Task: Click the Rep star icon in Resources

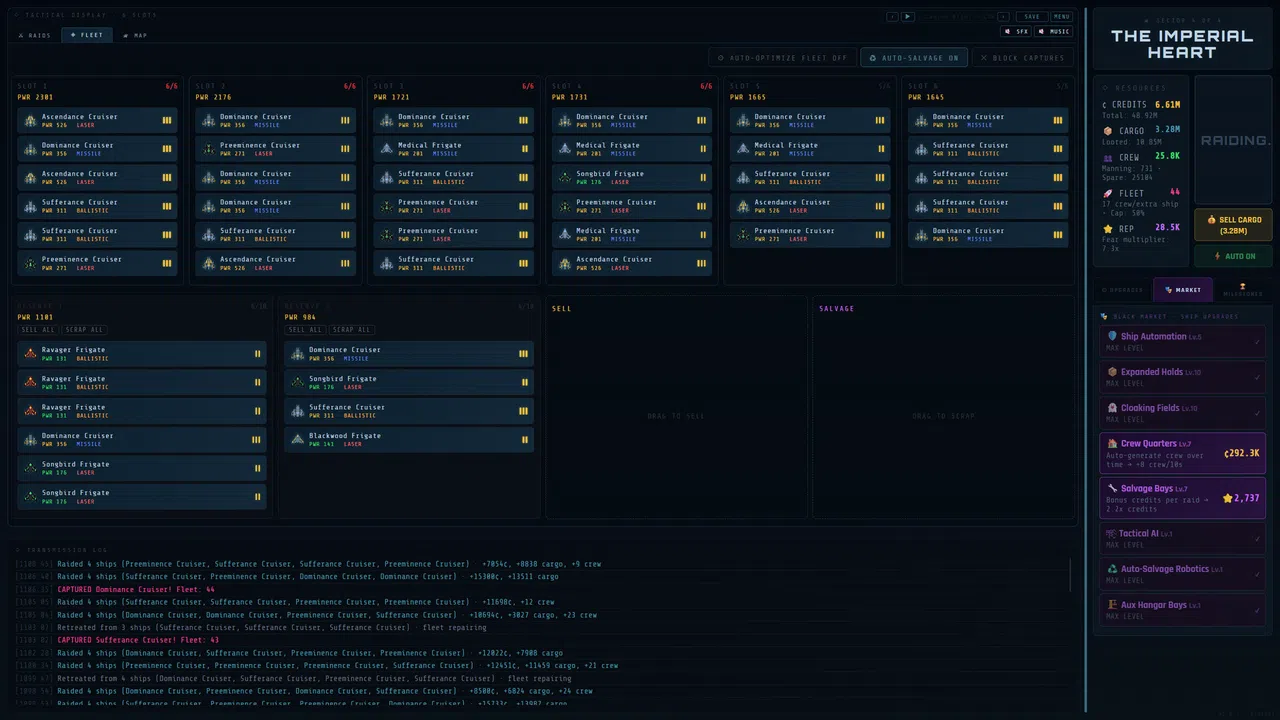Action: 1107,229
